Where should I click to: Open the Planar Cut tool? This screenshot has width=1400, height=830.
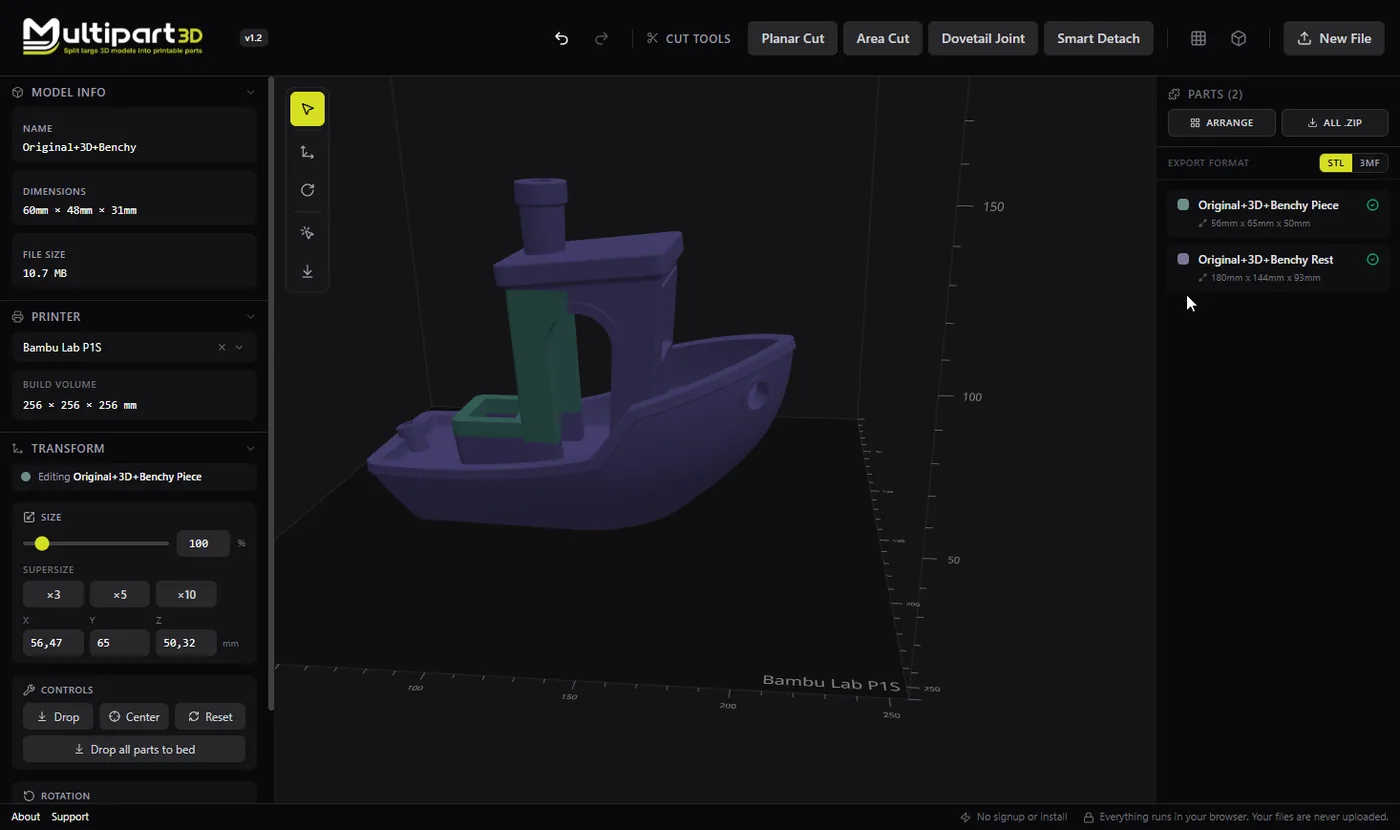tap(793, 39)
